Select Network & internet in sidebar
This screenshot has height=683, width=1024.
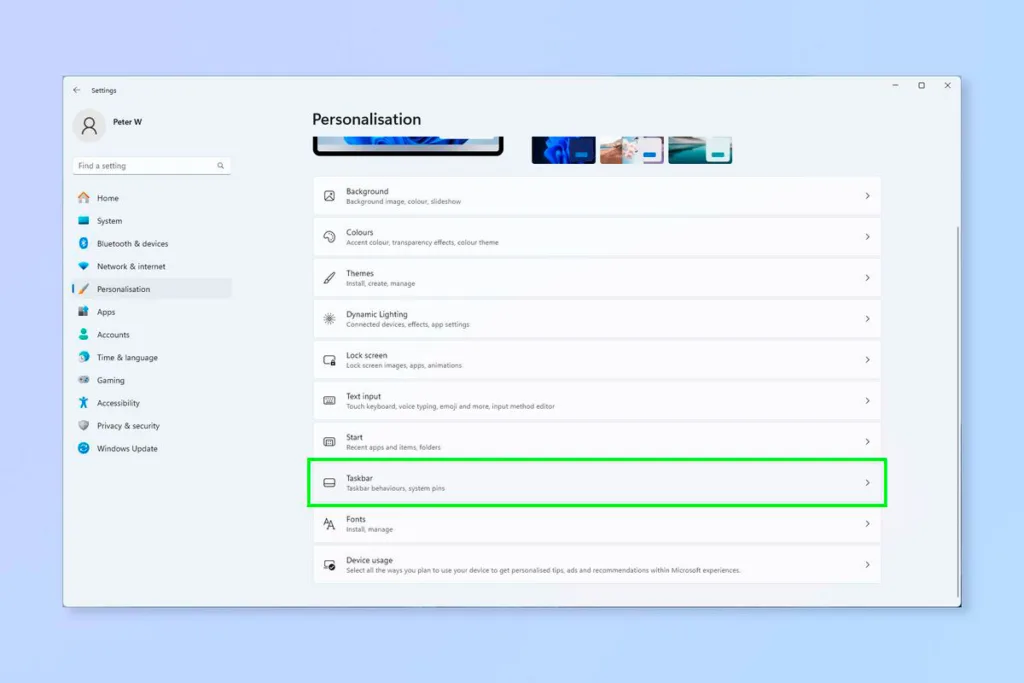(131, 266)
